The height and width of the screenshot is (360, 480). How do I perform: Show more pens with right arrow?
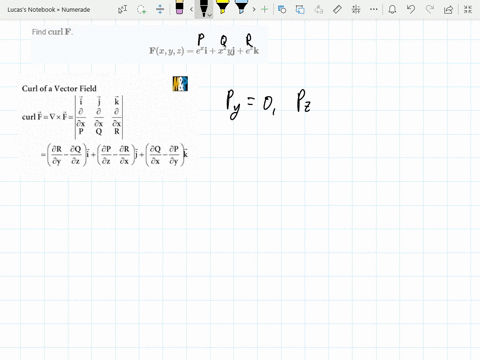click(254, 9)
